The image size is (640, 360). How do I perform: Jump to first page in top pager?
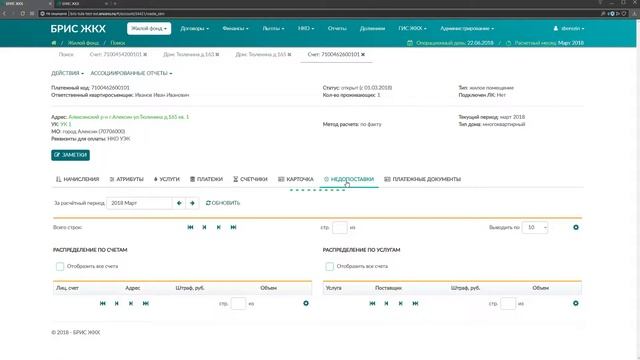click(x=190, y=227)
